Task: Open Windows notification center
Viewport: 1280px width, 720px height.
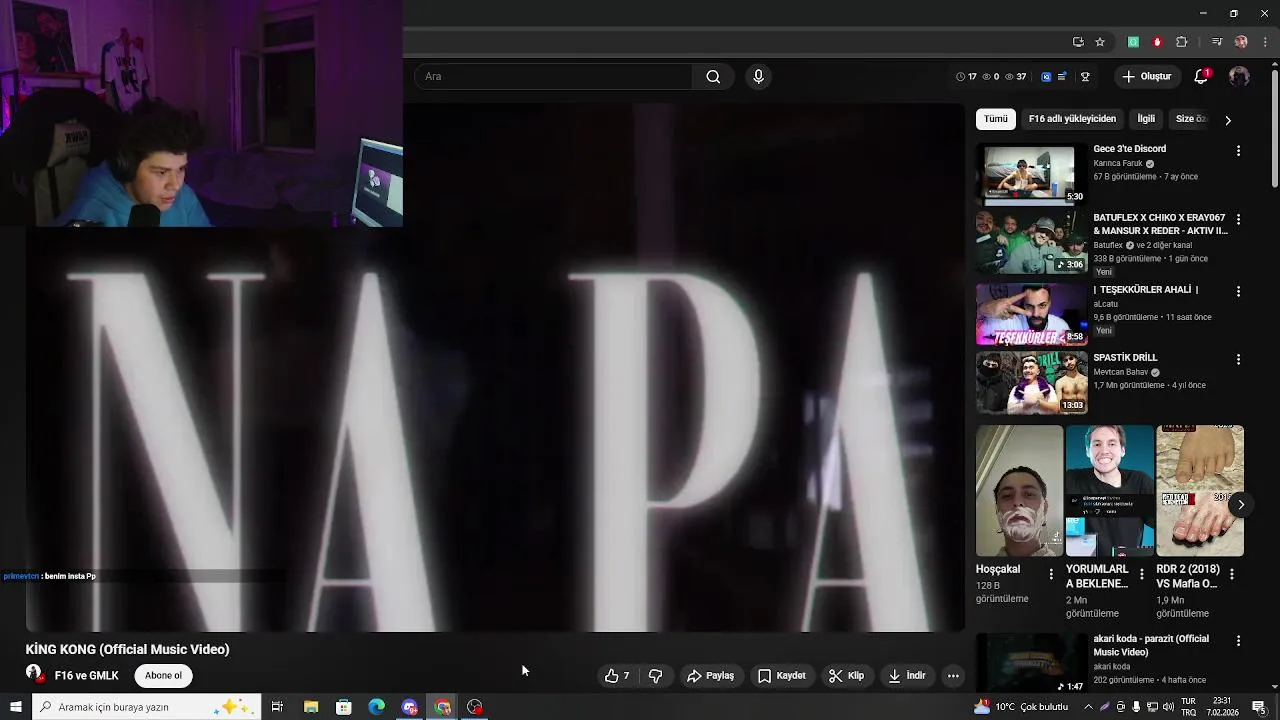Action: click(1259, 707)
